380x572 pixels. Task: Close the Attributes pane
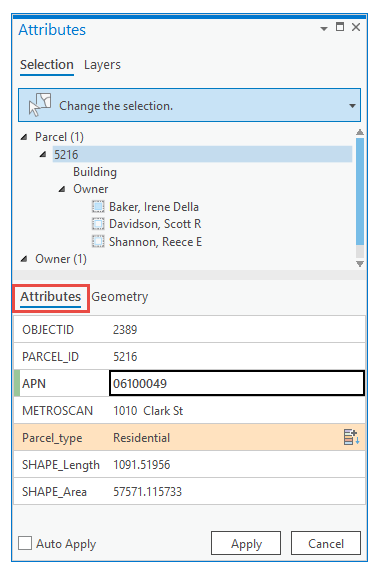click(x=356, y=27)
